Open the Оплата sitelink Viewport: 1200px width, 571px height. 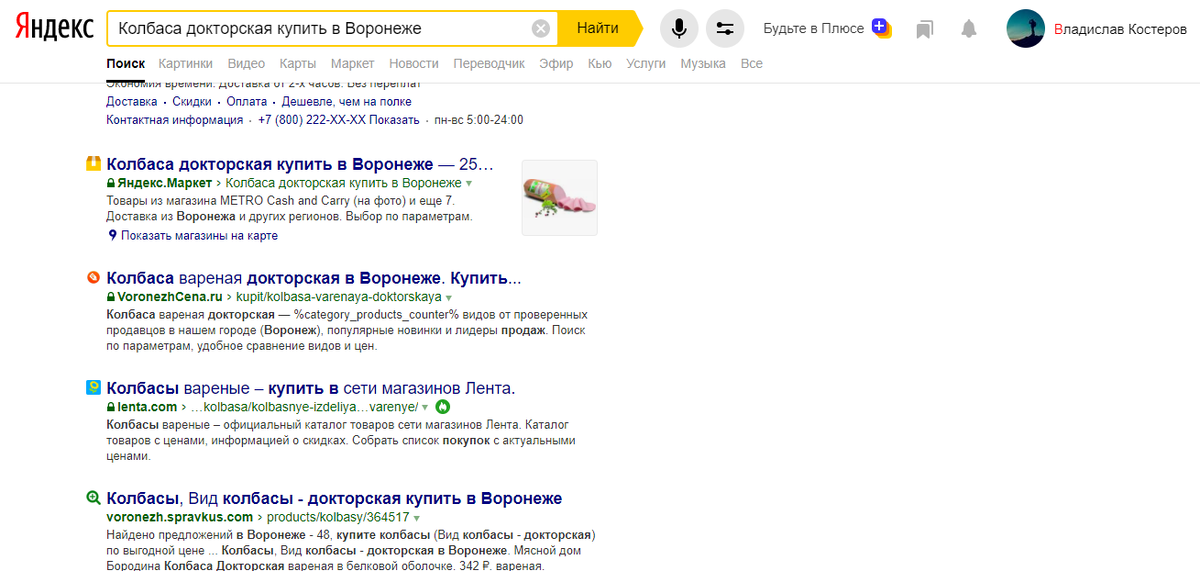[246, 101]
